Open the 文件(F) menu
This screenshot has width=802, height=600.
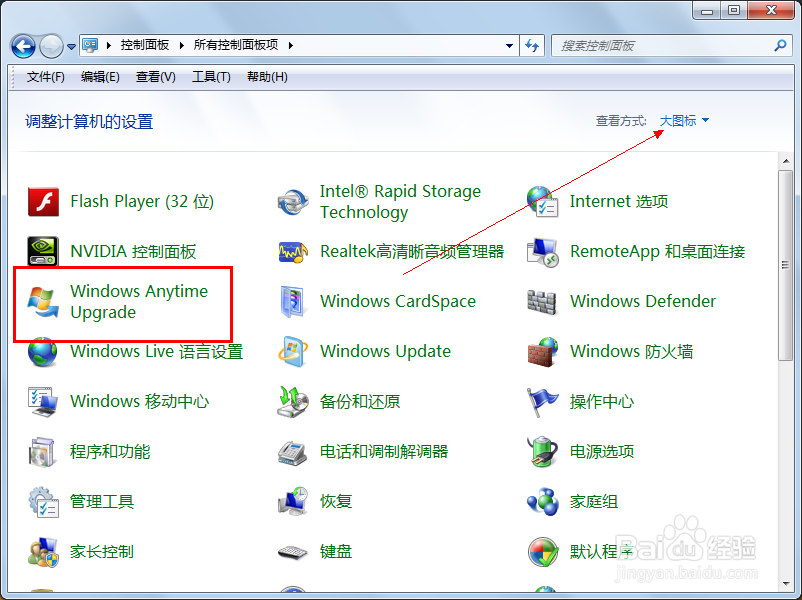(x=46, y=77)
